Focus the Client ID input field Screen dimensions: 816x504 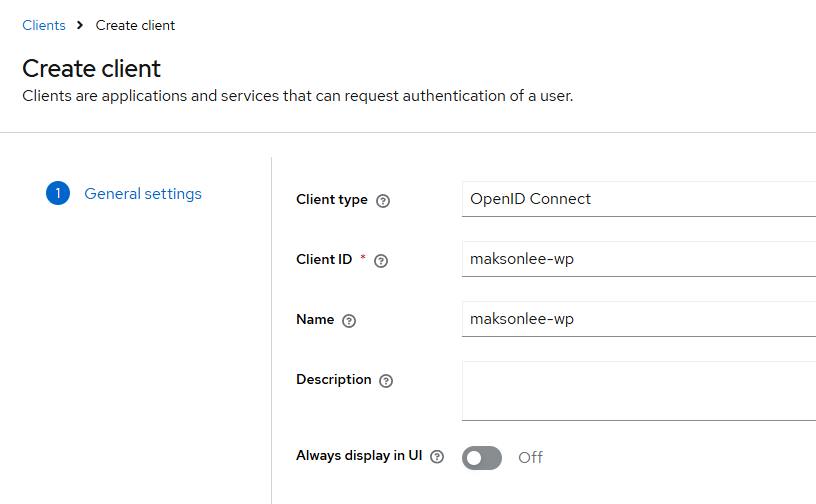click(x=638, y=259)
